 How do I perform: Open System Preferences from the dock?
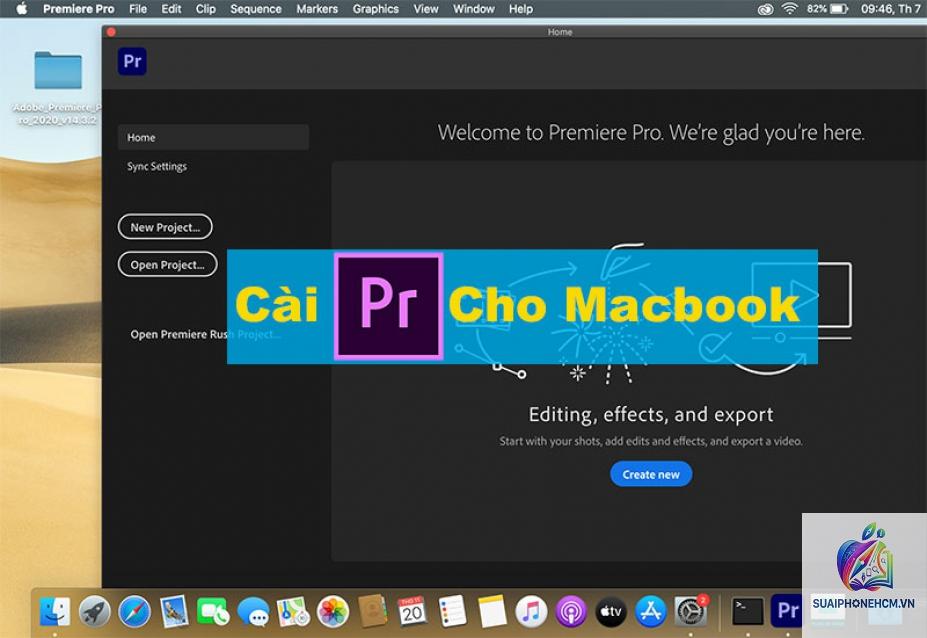click(x=691, y=611)
